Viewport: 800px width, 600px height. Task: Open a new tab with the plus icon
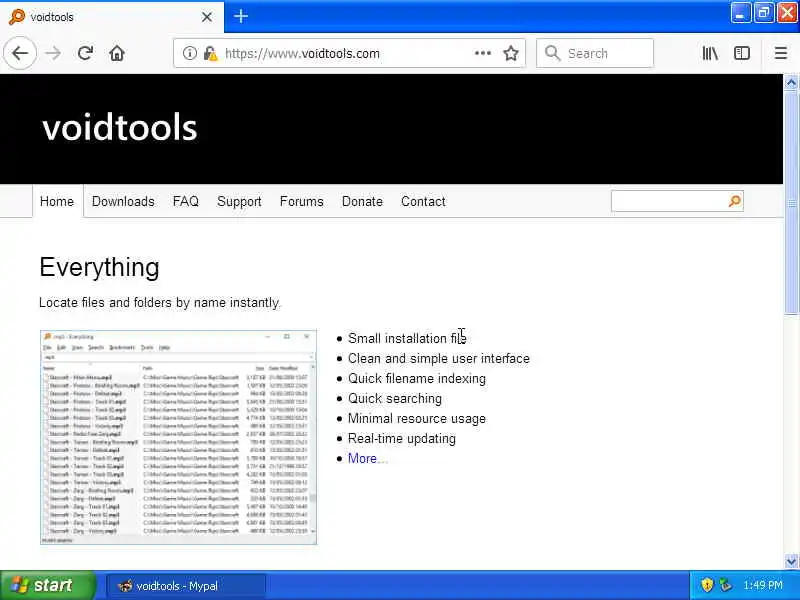click(x=241, y=17)
